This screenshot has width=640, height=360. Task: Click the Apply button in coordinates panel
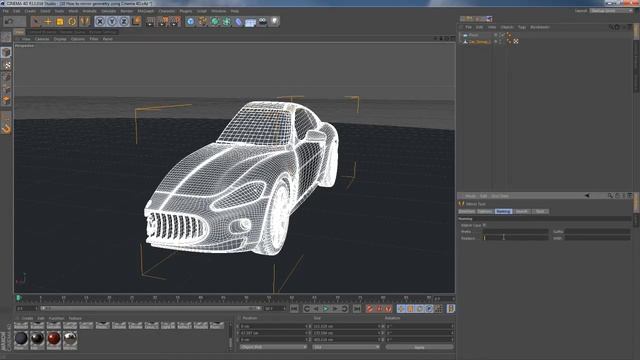[x=420, y=347]
